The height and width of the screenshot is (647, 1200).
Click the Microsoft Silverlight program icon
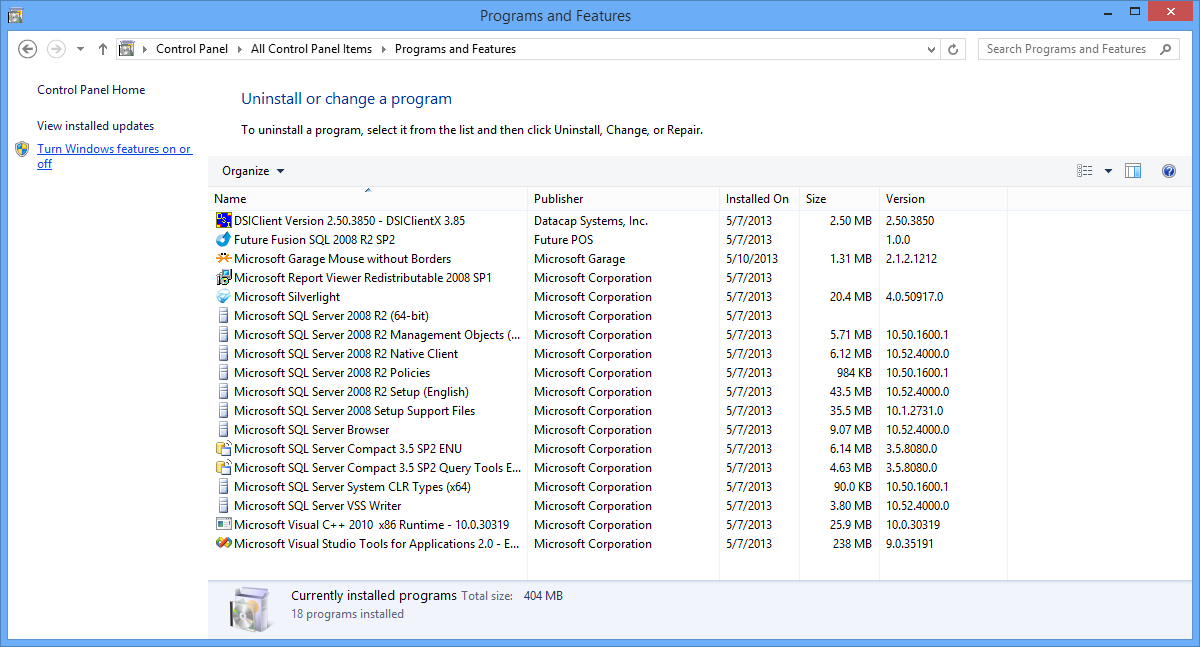223,297
